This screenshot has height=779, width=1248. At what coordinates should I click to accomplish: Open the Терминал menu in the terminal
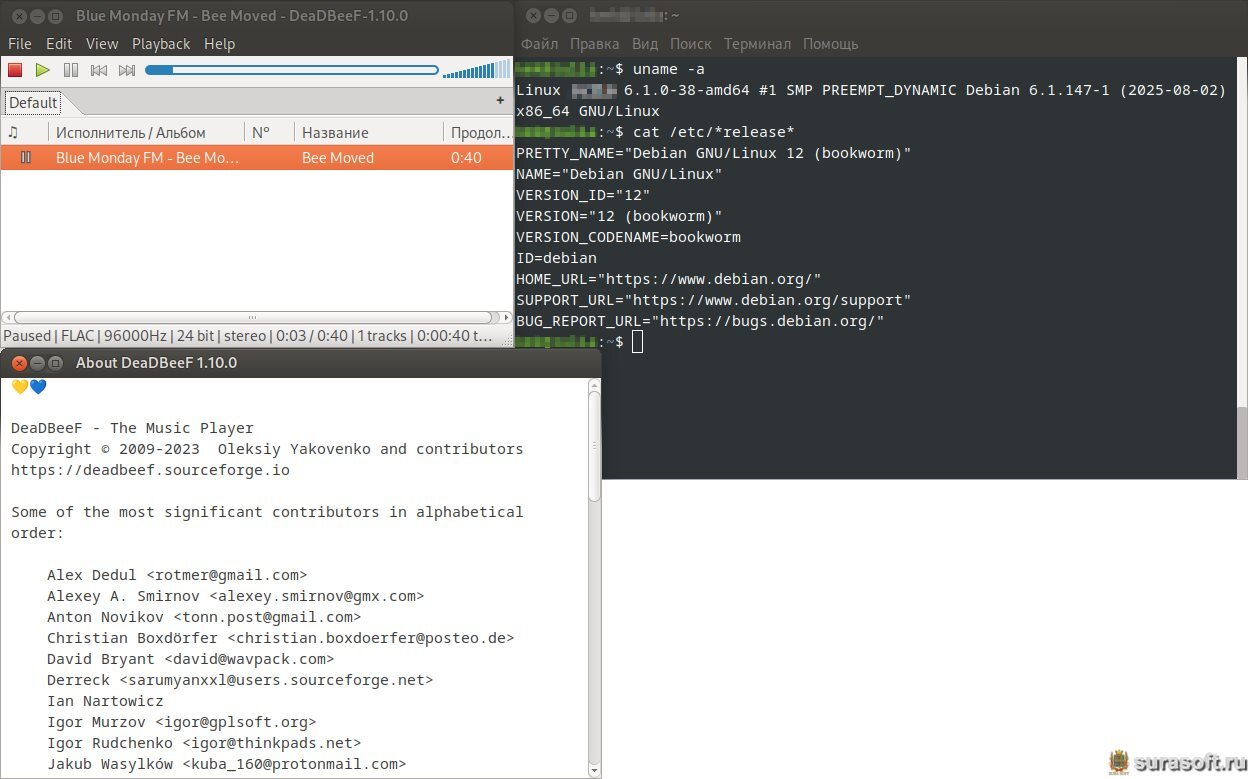click(757, 44)
